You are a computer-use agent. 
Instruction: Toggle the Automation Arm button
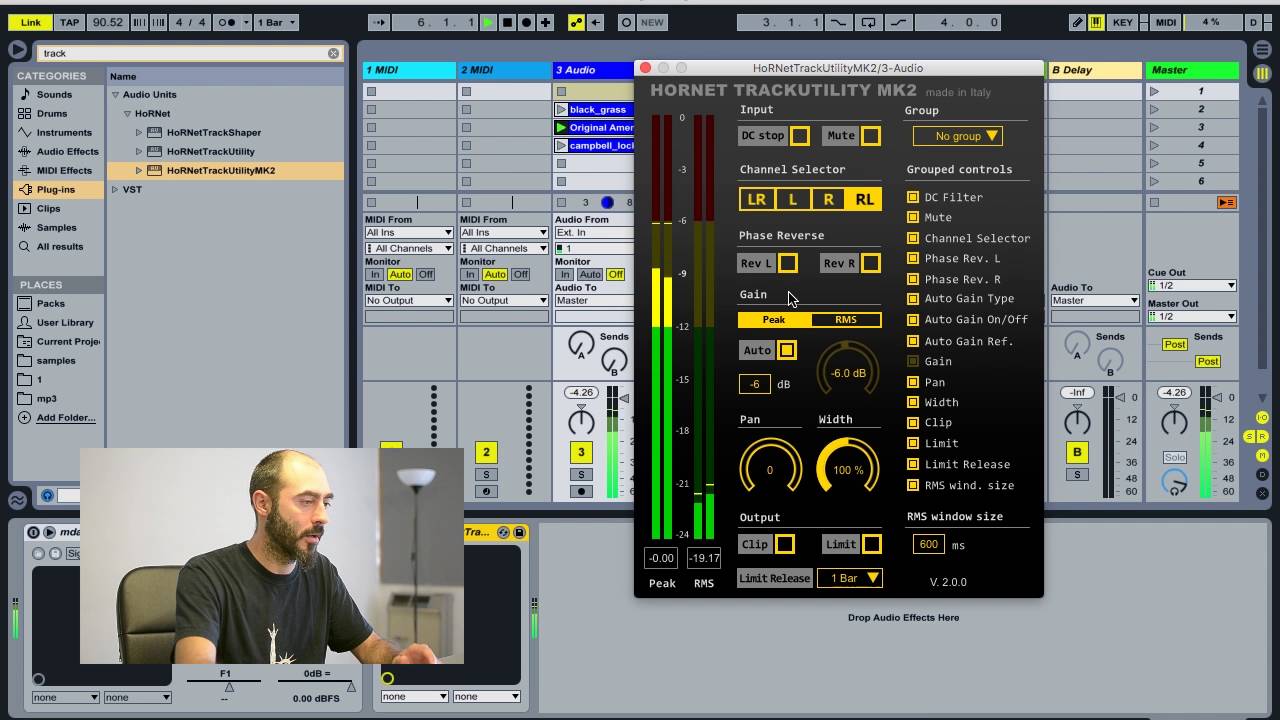point(576,22)
